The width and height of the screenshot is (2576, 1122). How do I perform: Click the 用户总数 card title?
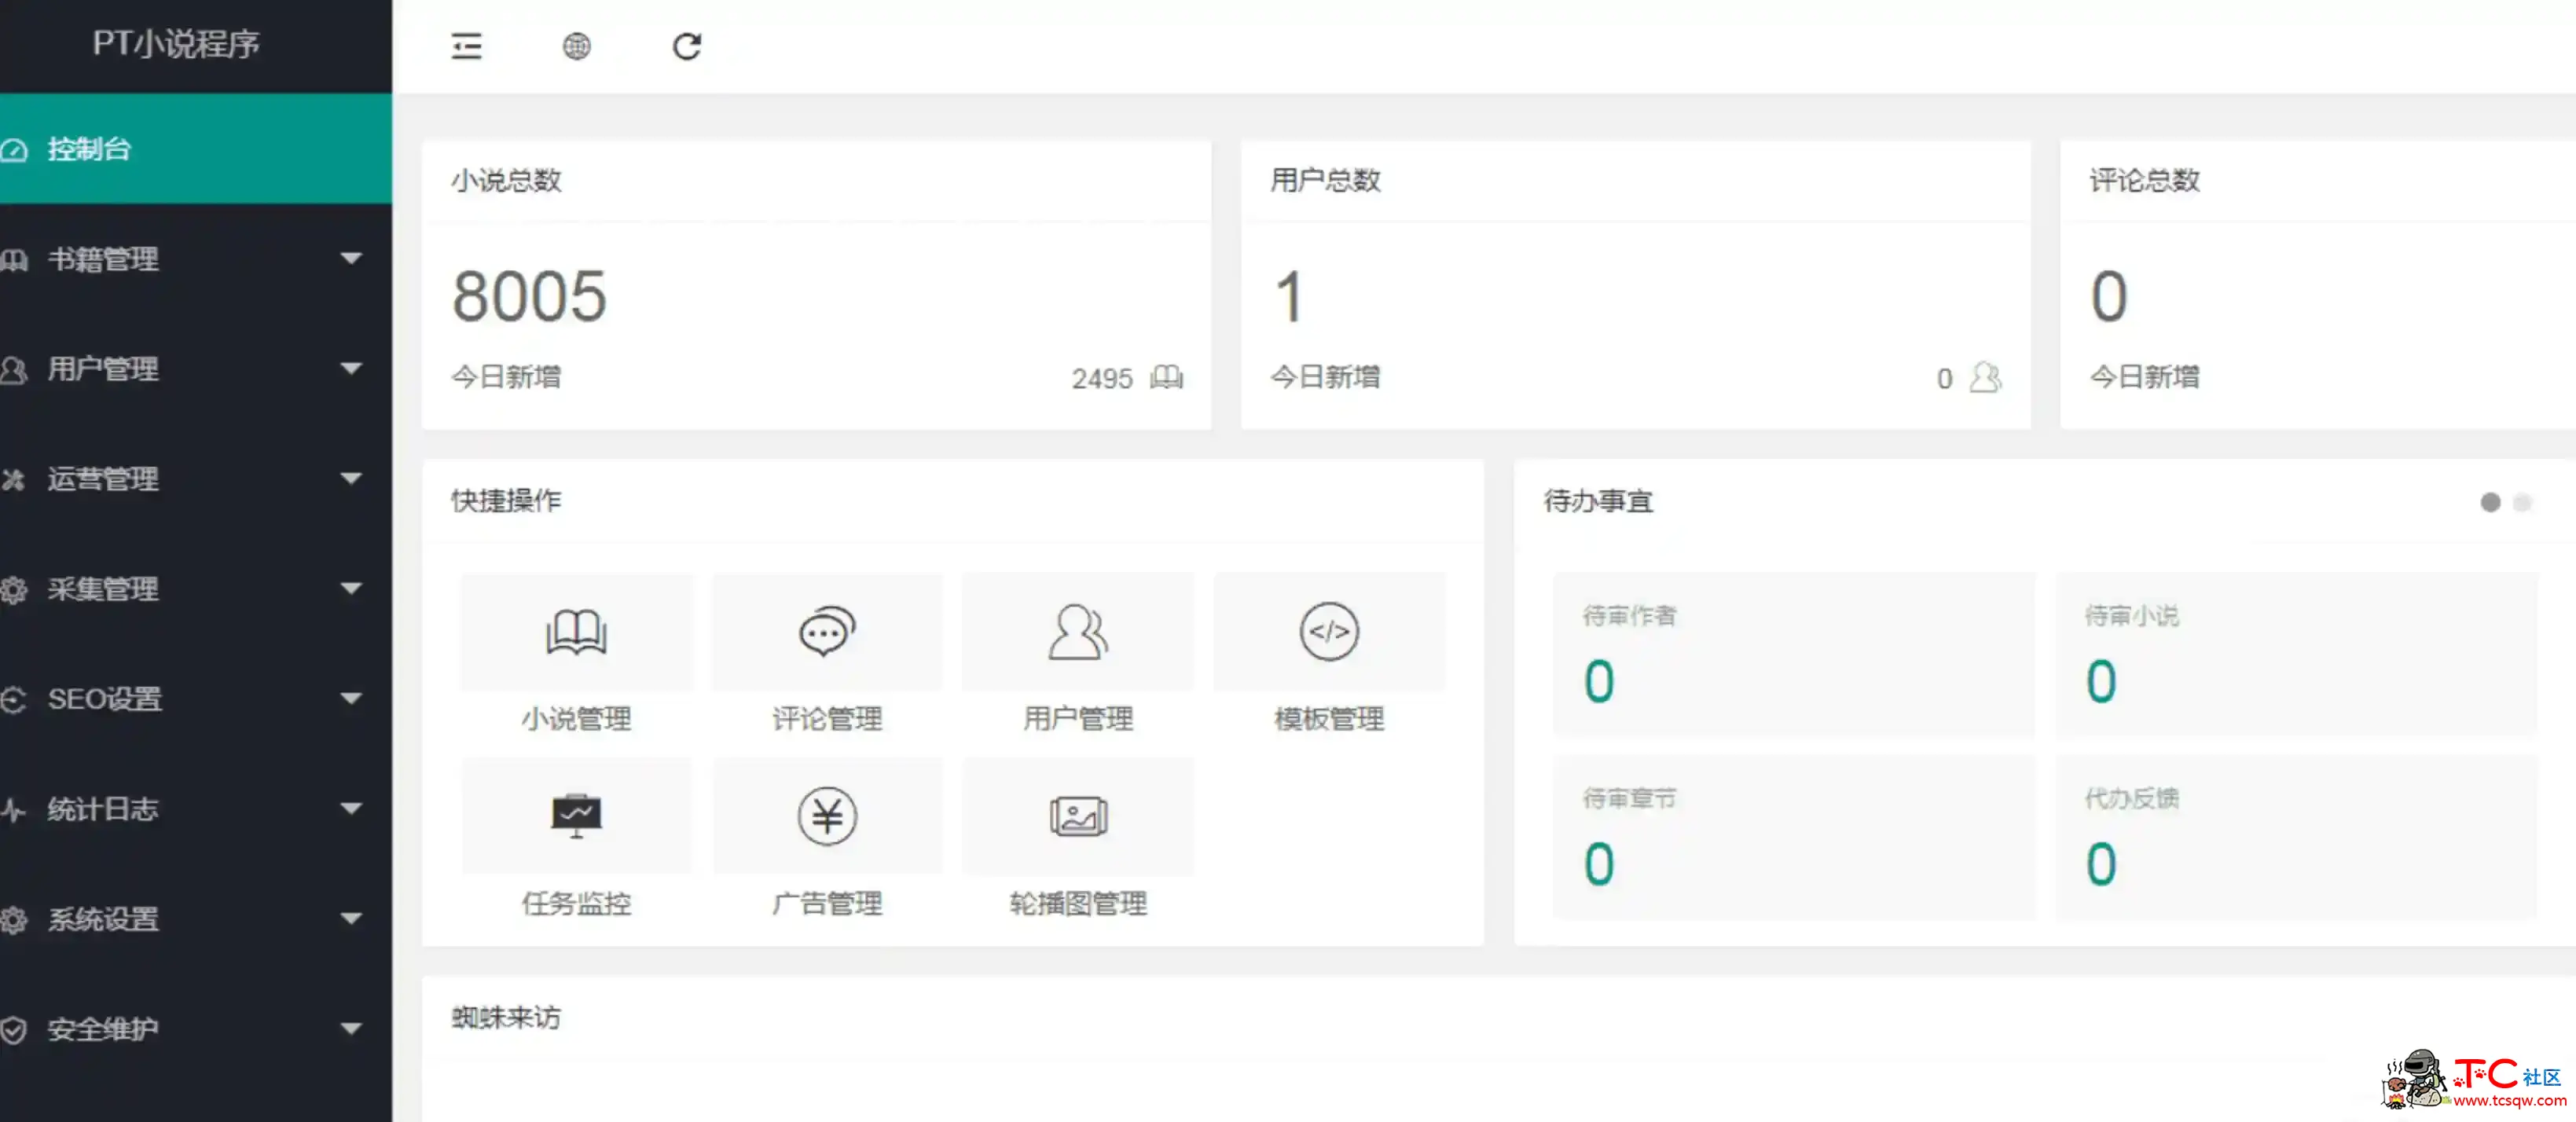click(x=1325, y=181)
